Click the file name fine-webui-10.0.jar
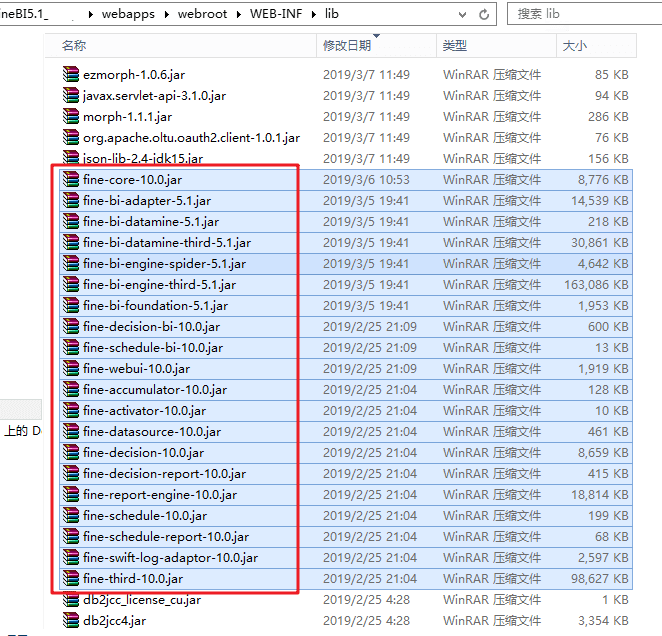Viewport: 662px width, 636px height. 136,369
